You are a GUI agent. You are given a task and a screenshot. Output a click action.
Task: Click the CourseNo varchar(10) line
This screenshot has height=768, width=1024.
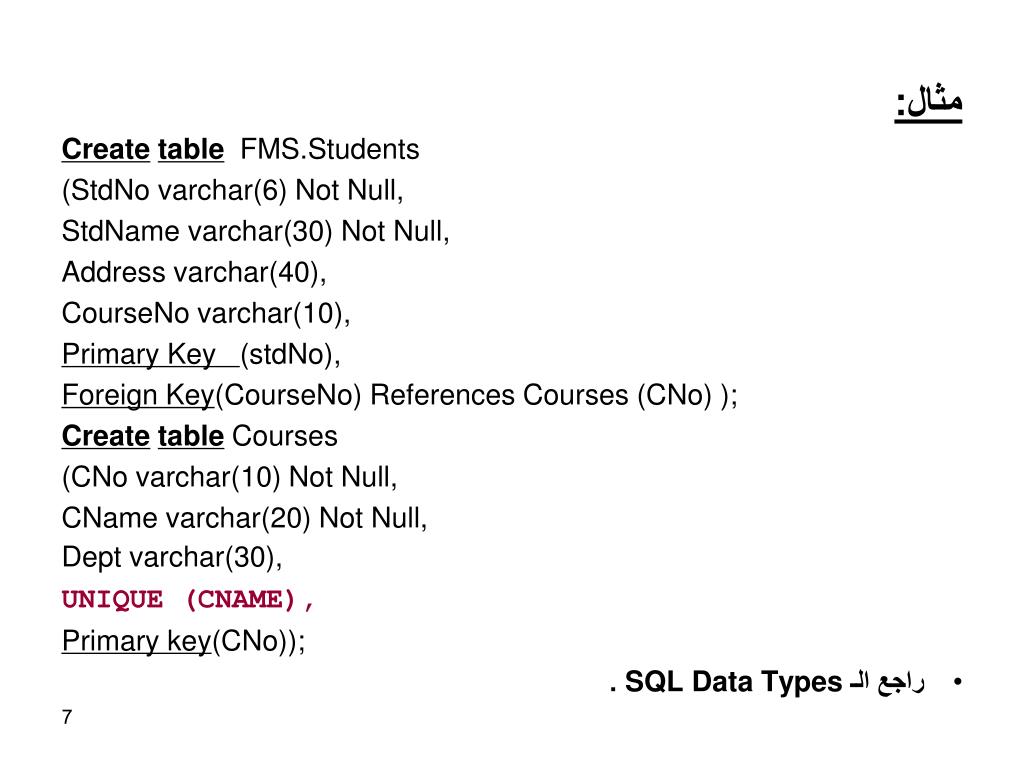[206, 313]
